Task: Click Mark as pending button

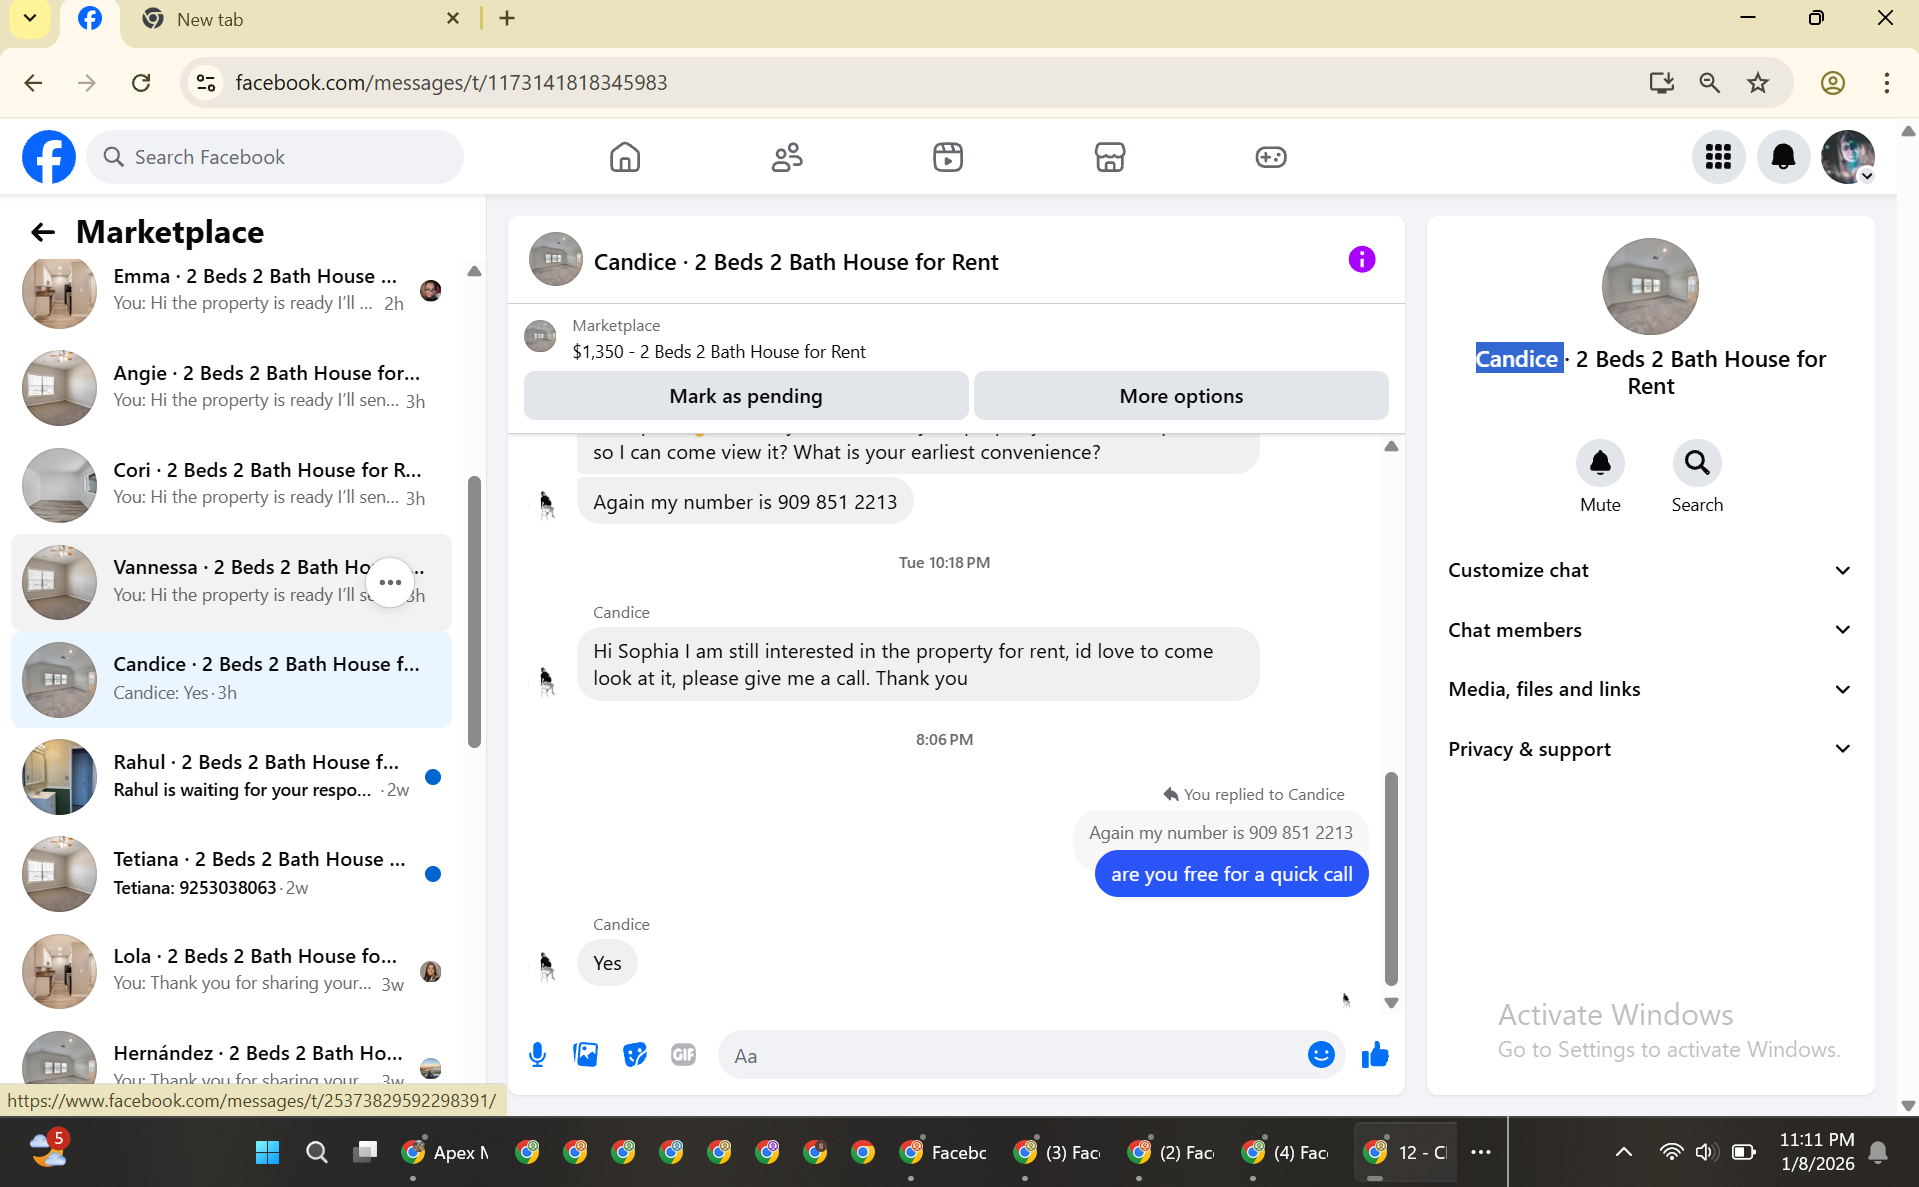Action: click(745, 396)
